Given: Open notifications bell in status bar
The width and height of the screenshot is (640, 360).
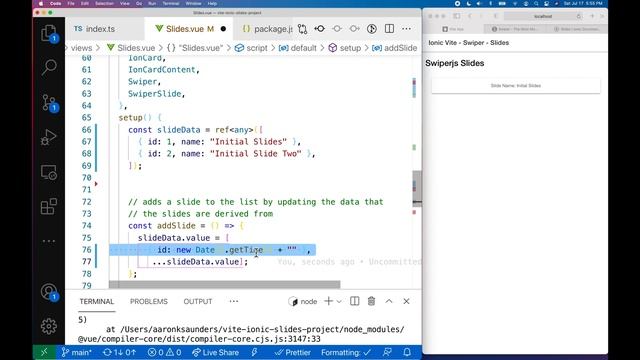Looking at the screenshot, I should [x=407, y=352].
